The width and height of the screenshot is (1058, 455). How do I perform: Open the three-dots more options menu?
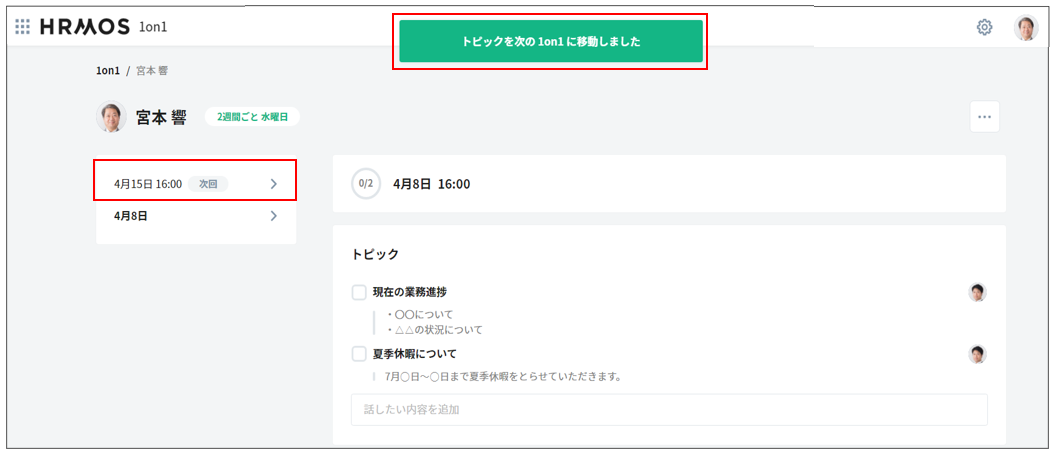click(984, 117)
